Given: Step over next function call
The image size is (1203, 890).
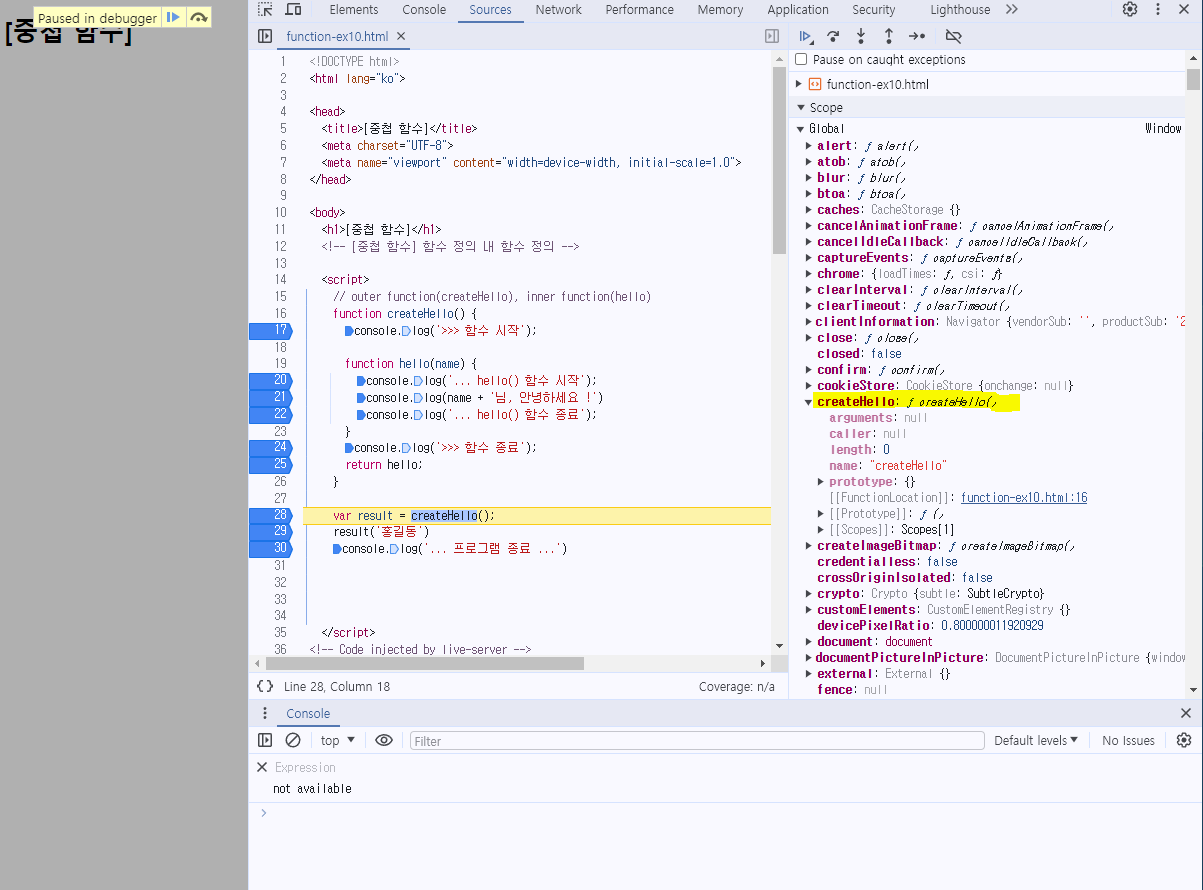Looking at the screenshot, I should (833, 36).
